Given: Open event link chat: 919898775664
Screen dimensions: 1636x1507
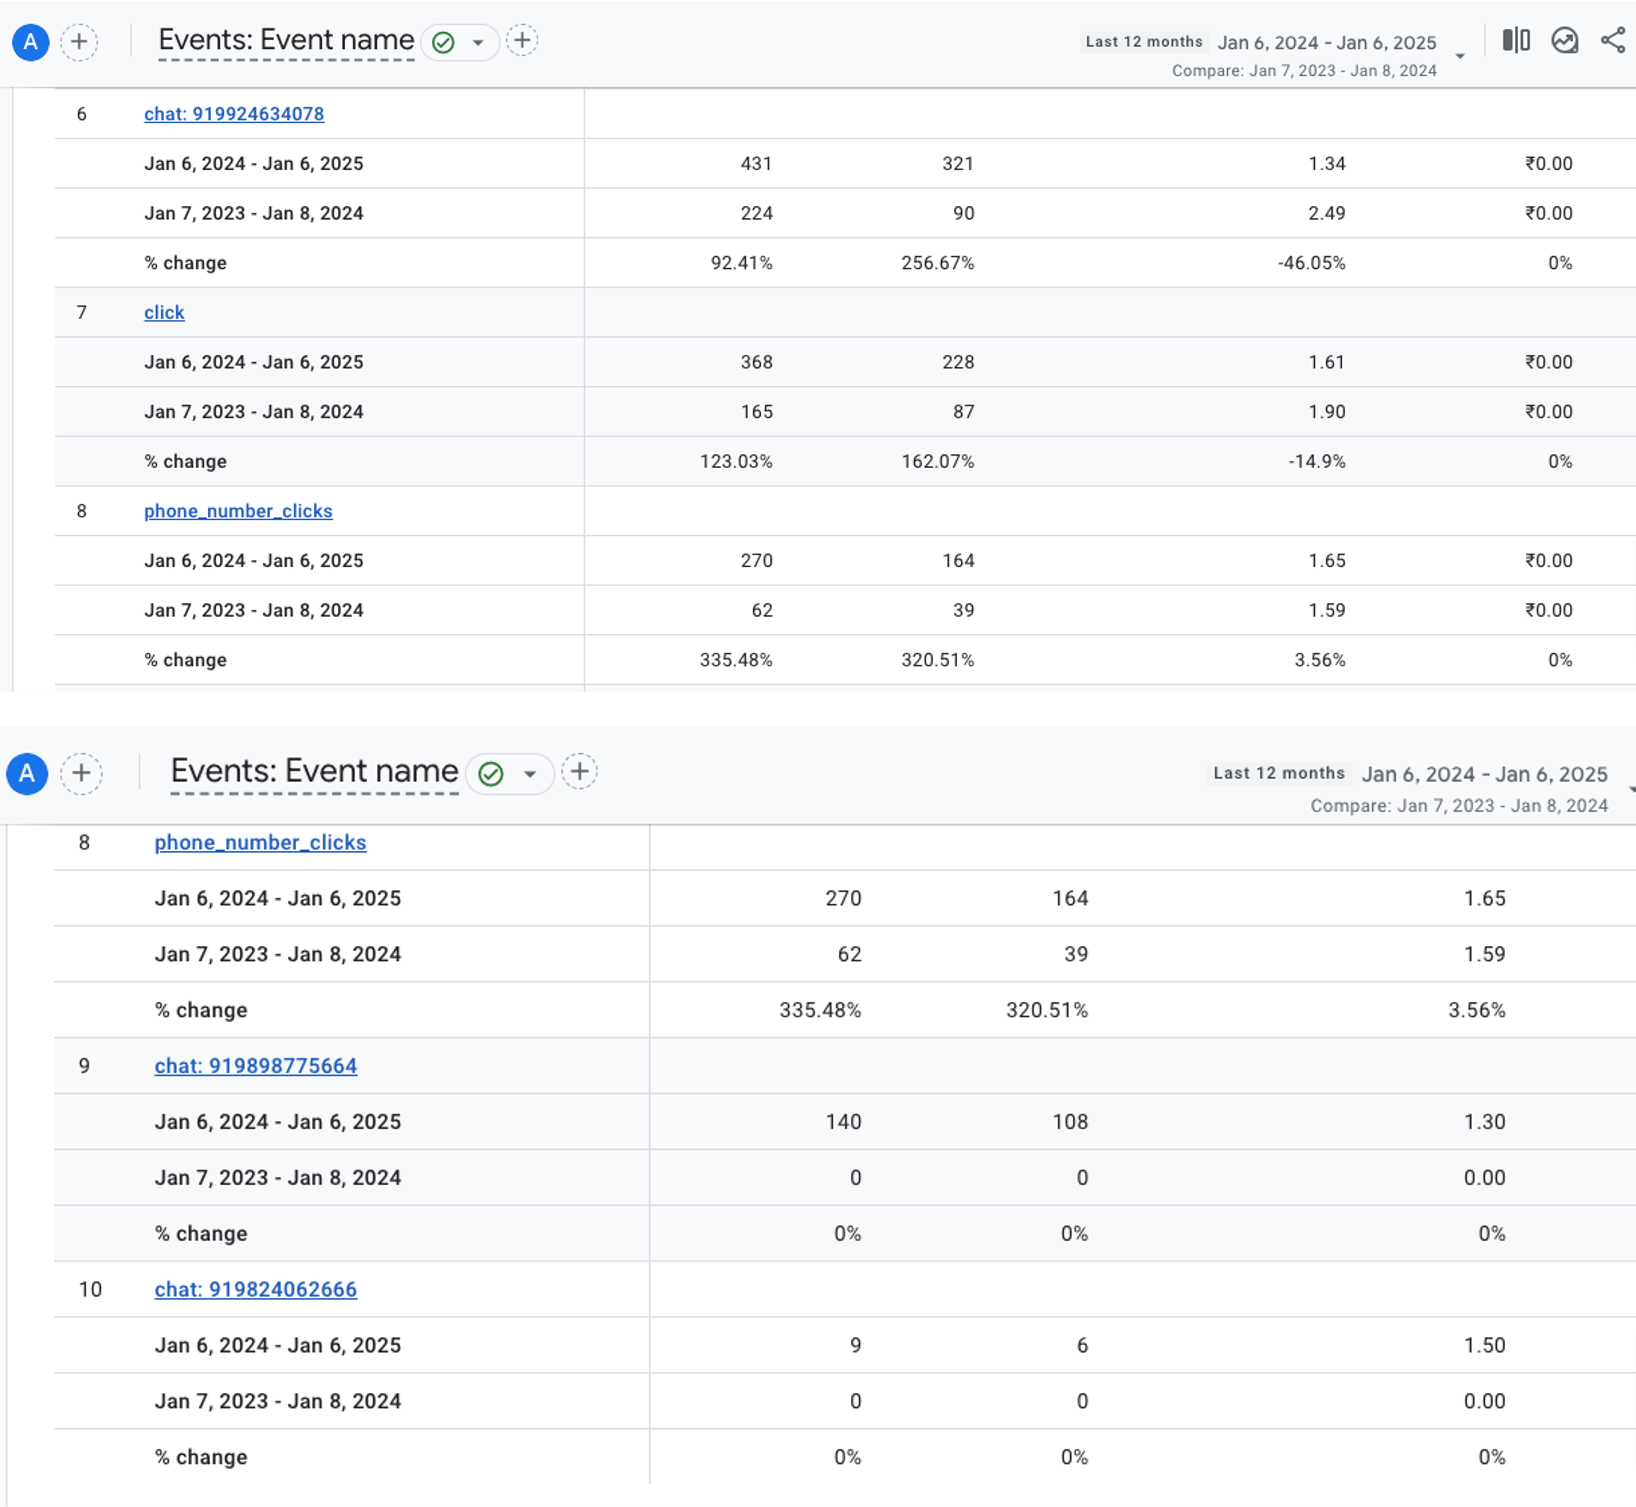Looking at the screenshot, I should tap(256, 1066).
